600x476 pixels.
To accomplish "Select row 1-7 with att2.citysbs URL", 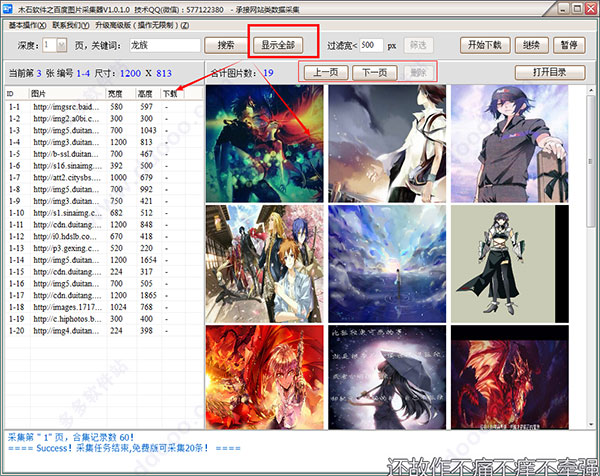I will click(x=104, y=178).
